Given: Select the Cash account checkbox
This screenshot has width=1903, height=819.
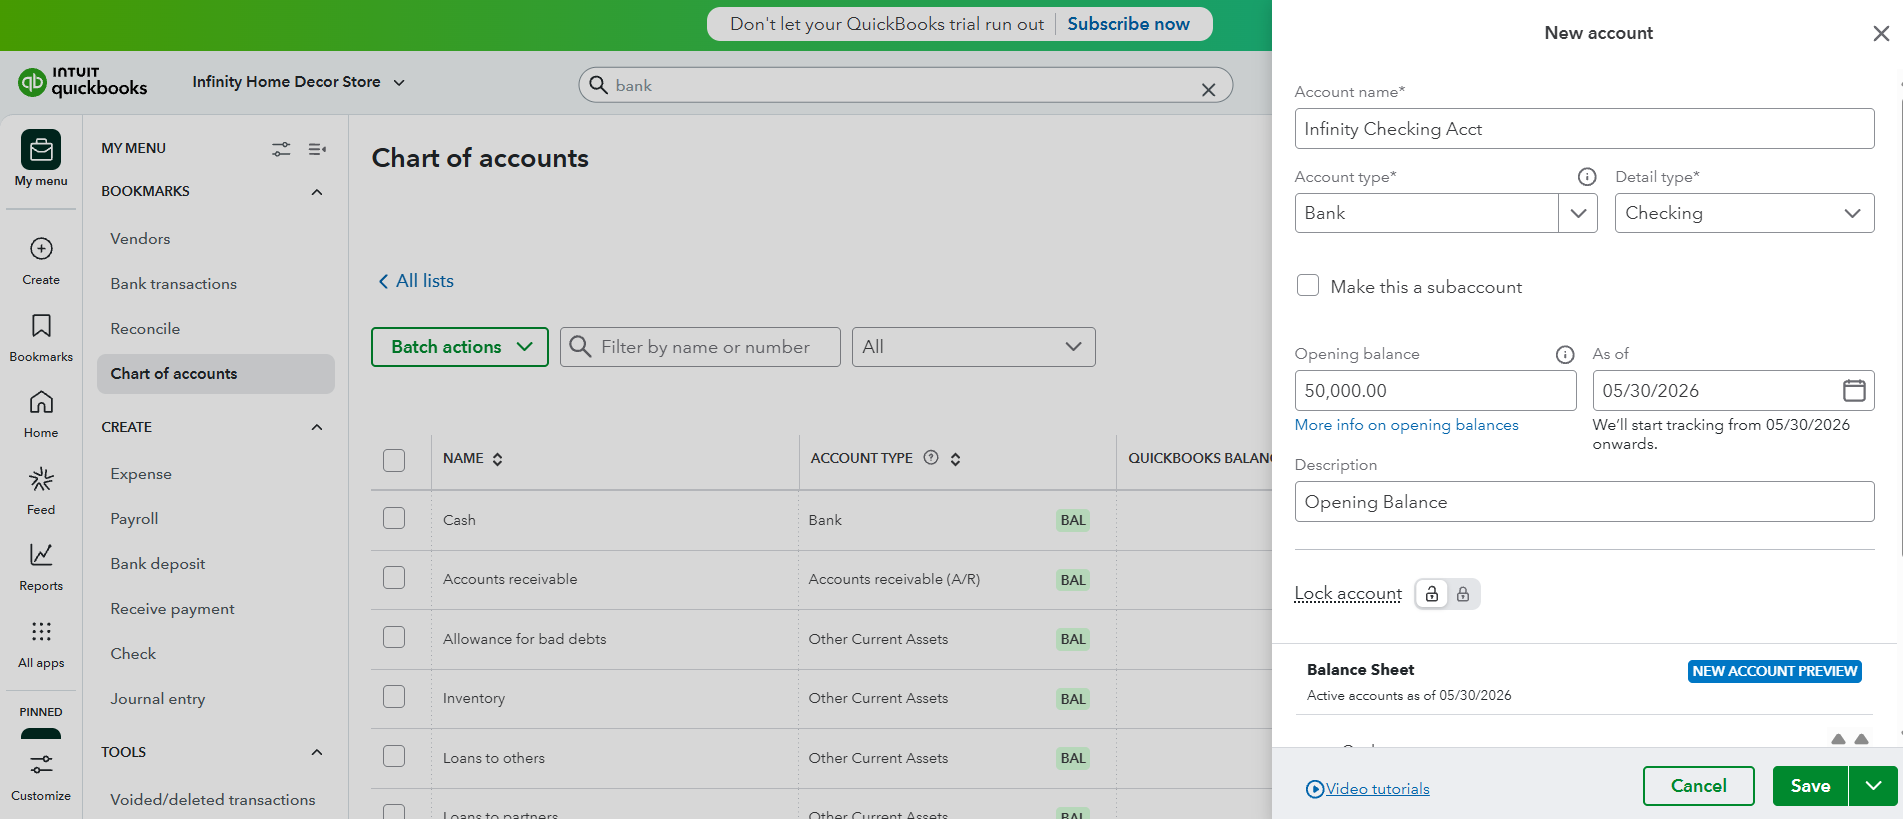Looking at the screenshot, I should (x=394, y=518).
